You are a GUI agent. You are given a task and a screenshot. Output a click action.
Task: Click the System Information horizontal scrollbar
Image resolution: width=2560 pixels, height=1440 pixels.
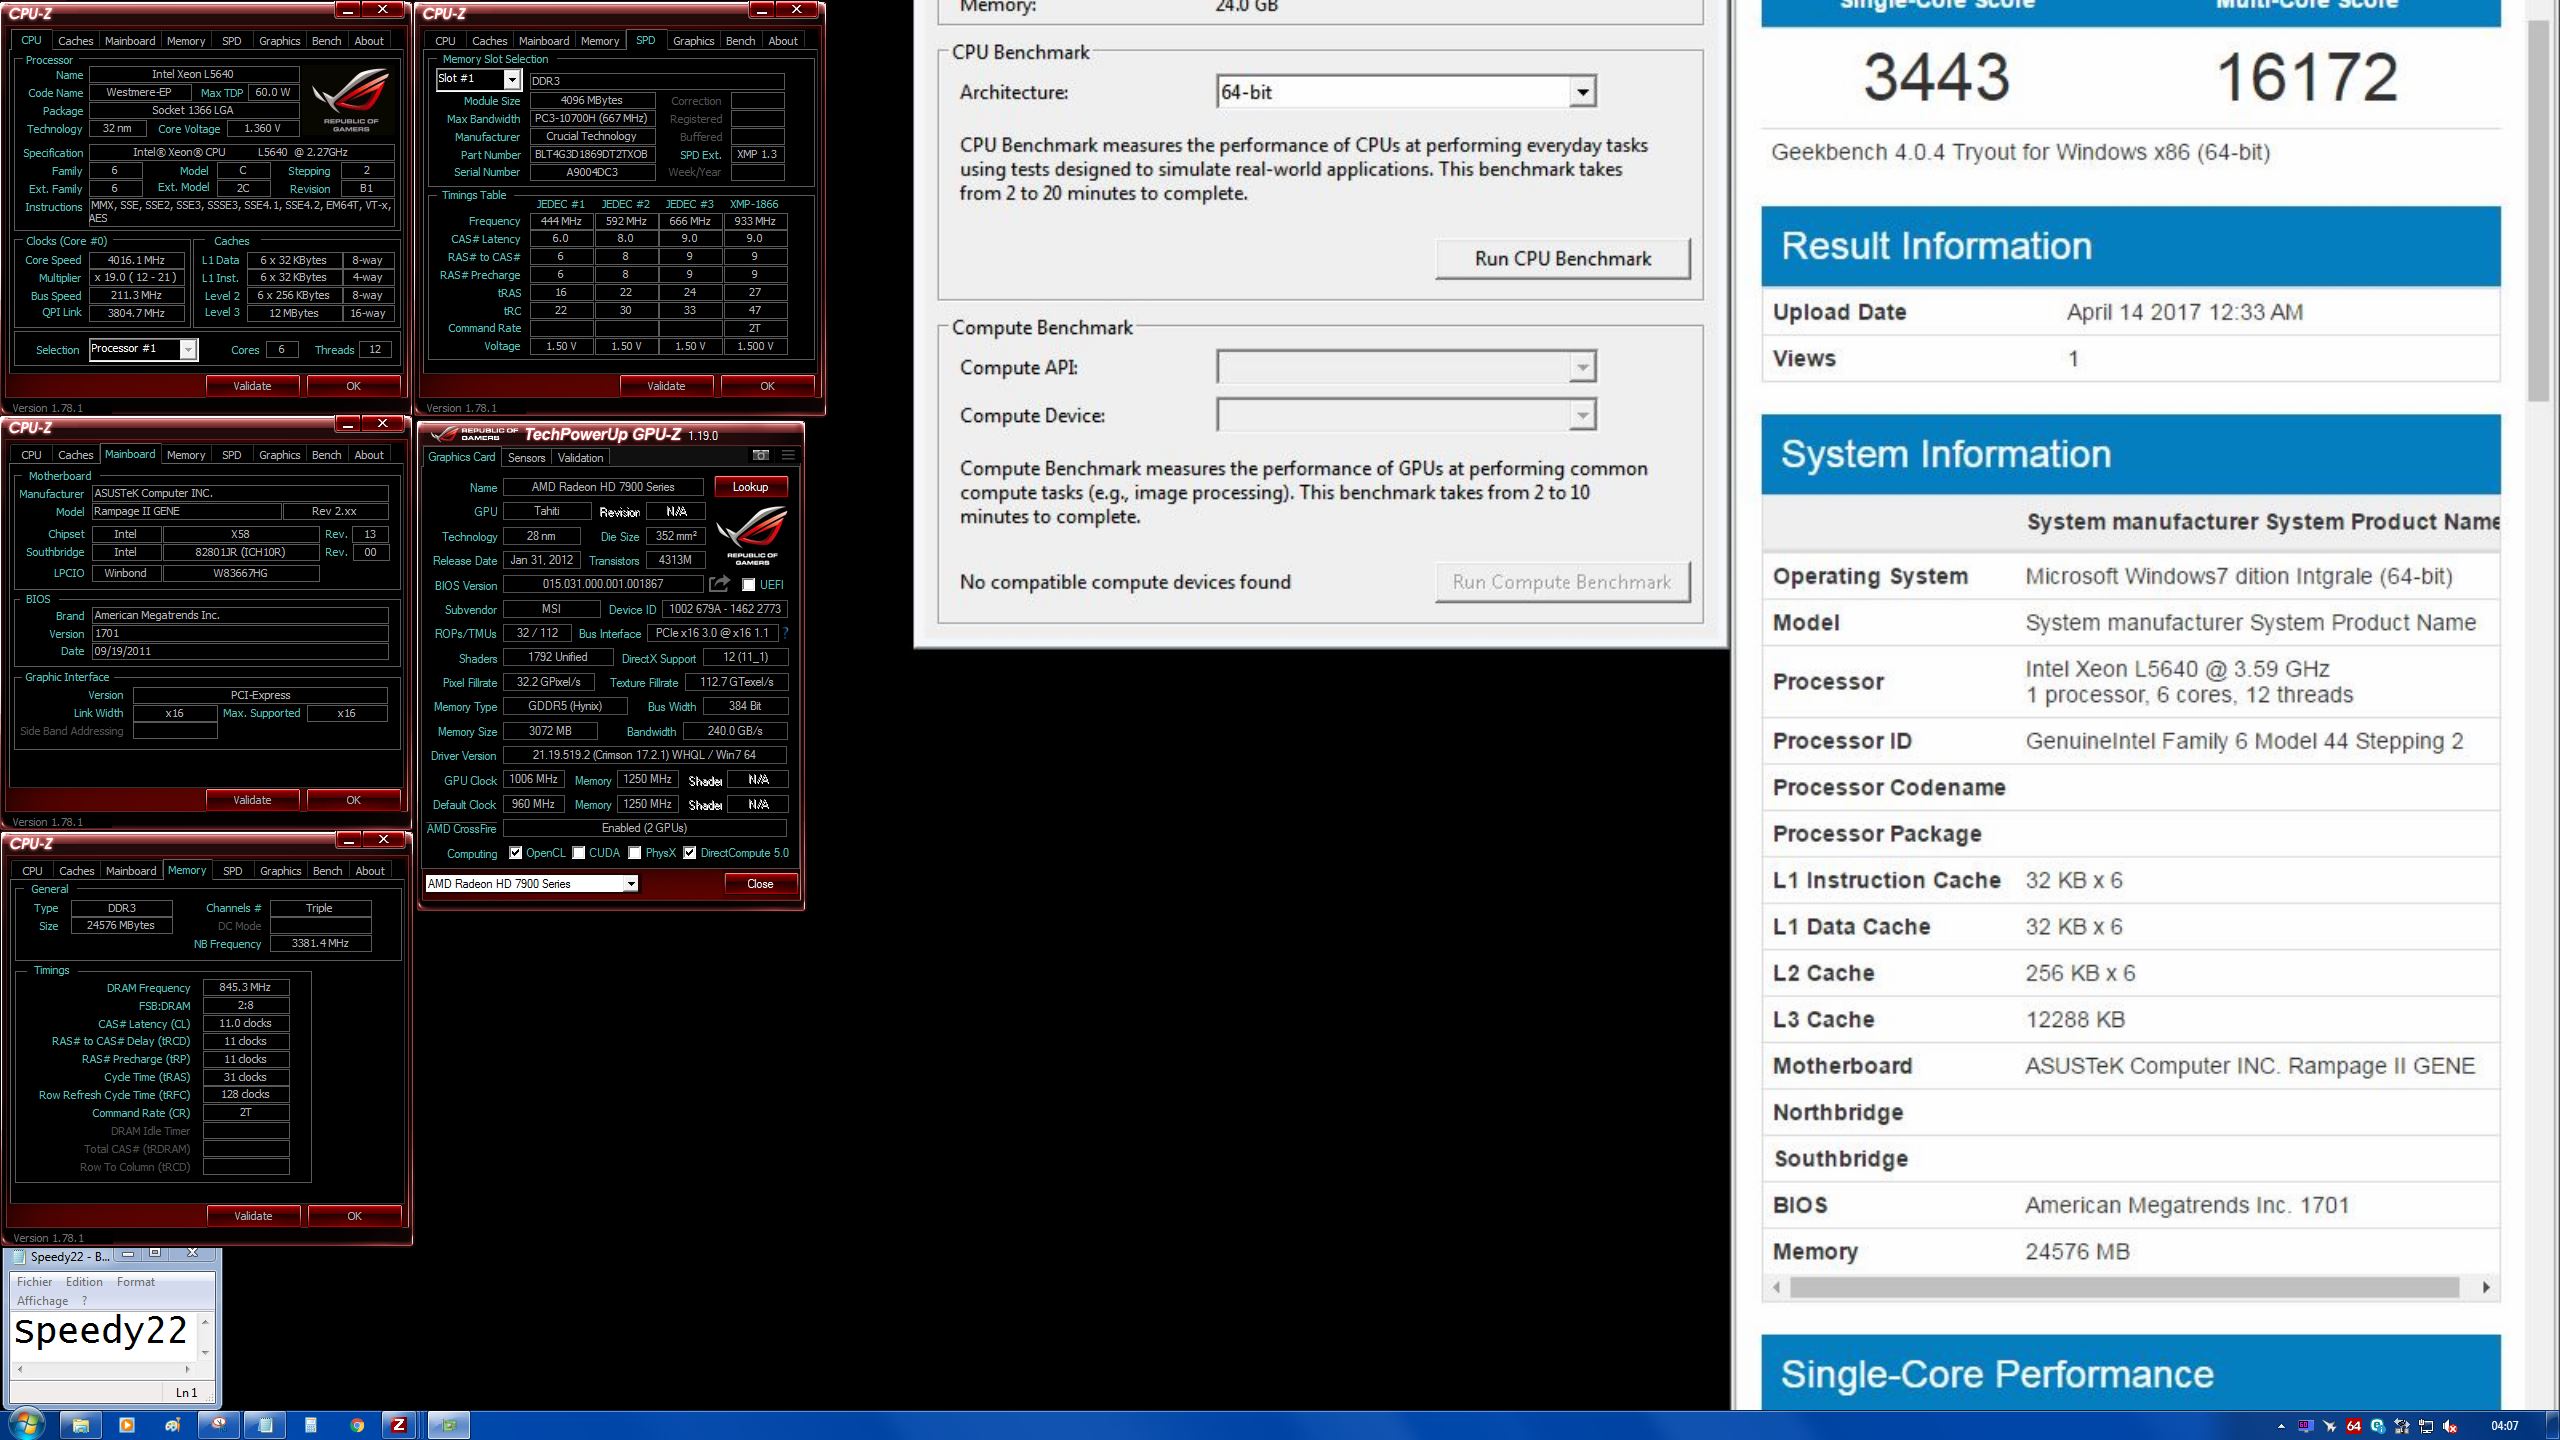click(2124, 1288)
